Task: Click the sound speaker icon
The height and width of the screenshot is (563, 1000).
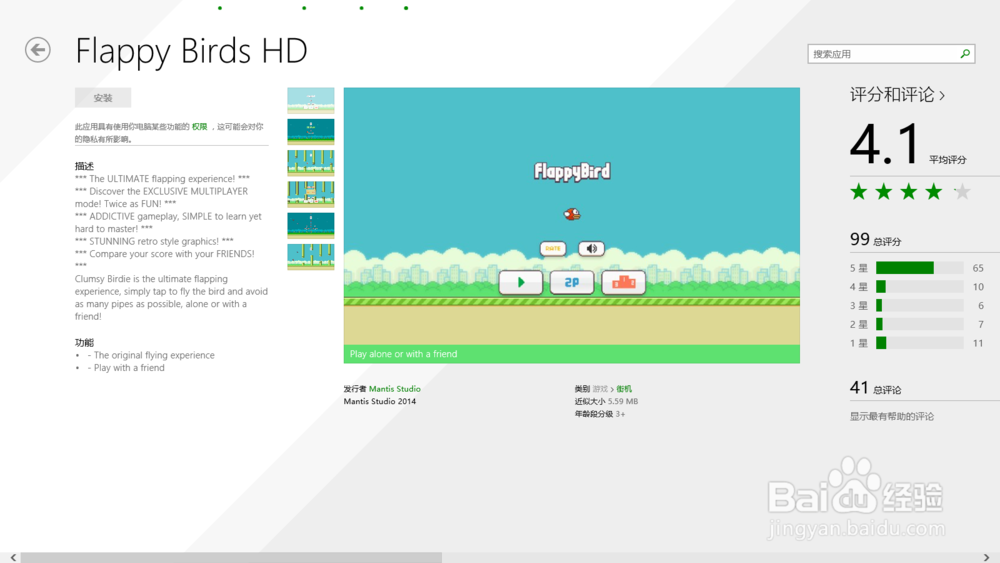Action: pos(591,249)
